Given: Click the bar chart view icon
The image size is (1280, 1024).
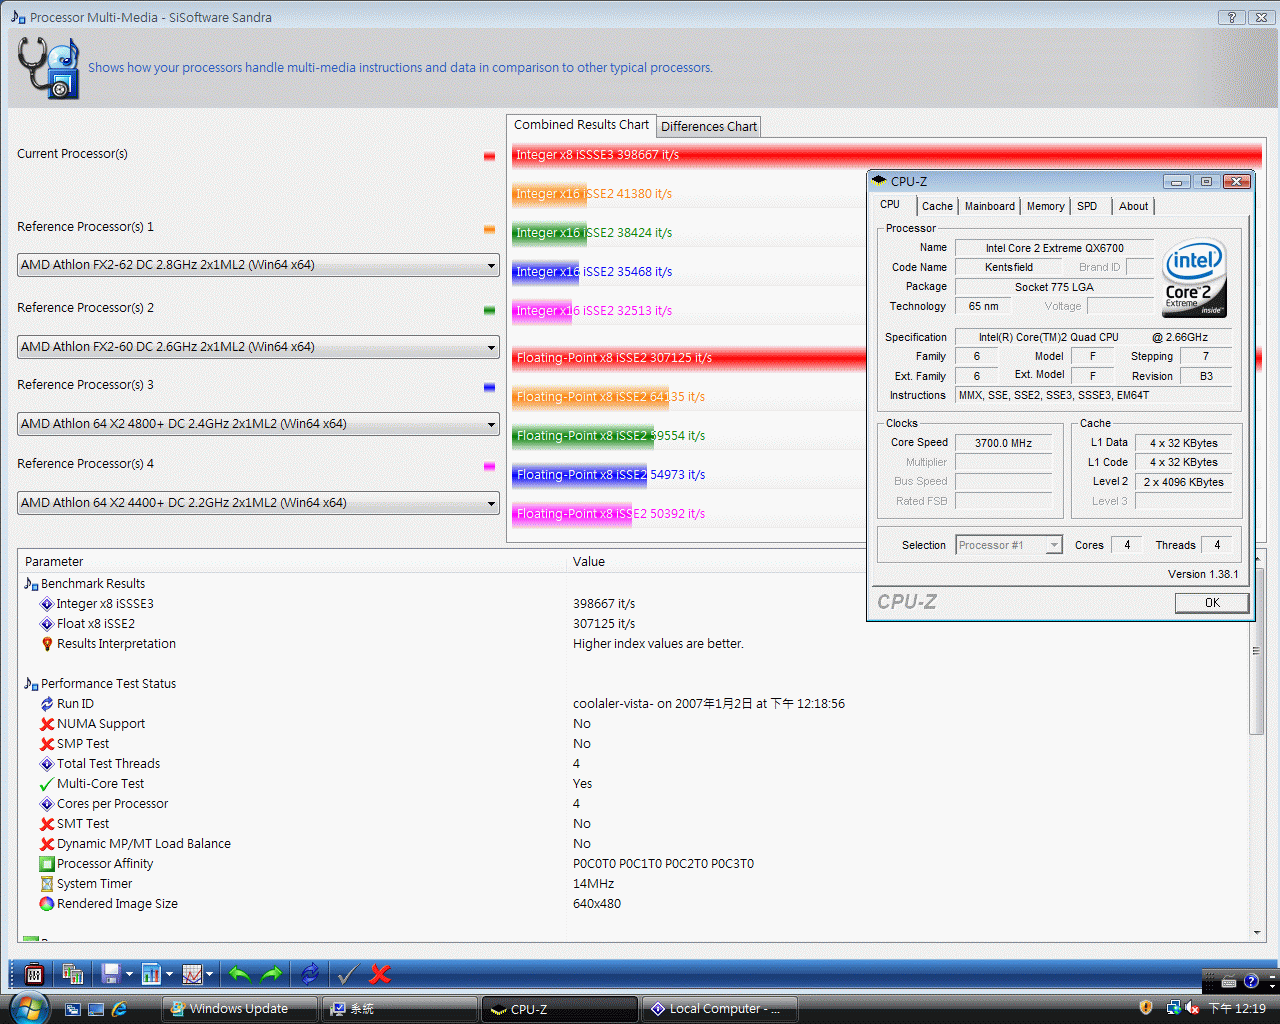Looking at the screenshot, I should (152, 974).
